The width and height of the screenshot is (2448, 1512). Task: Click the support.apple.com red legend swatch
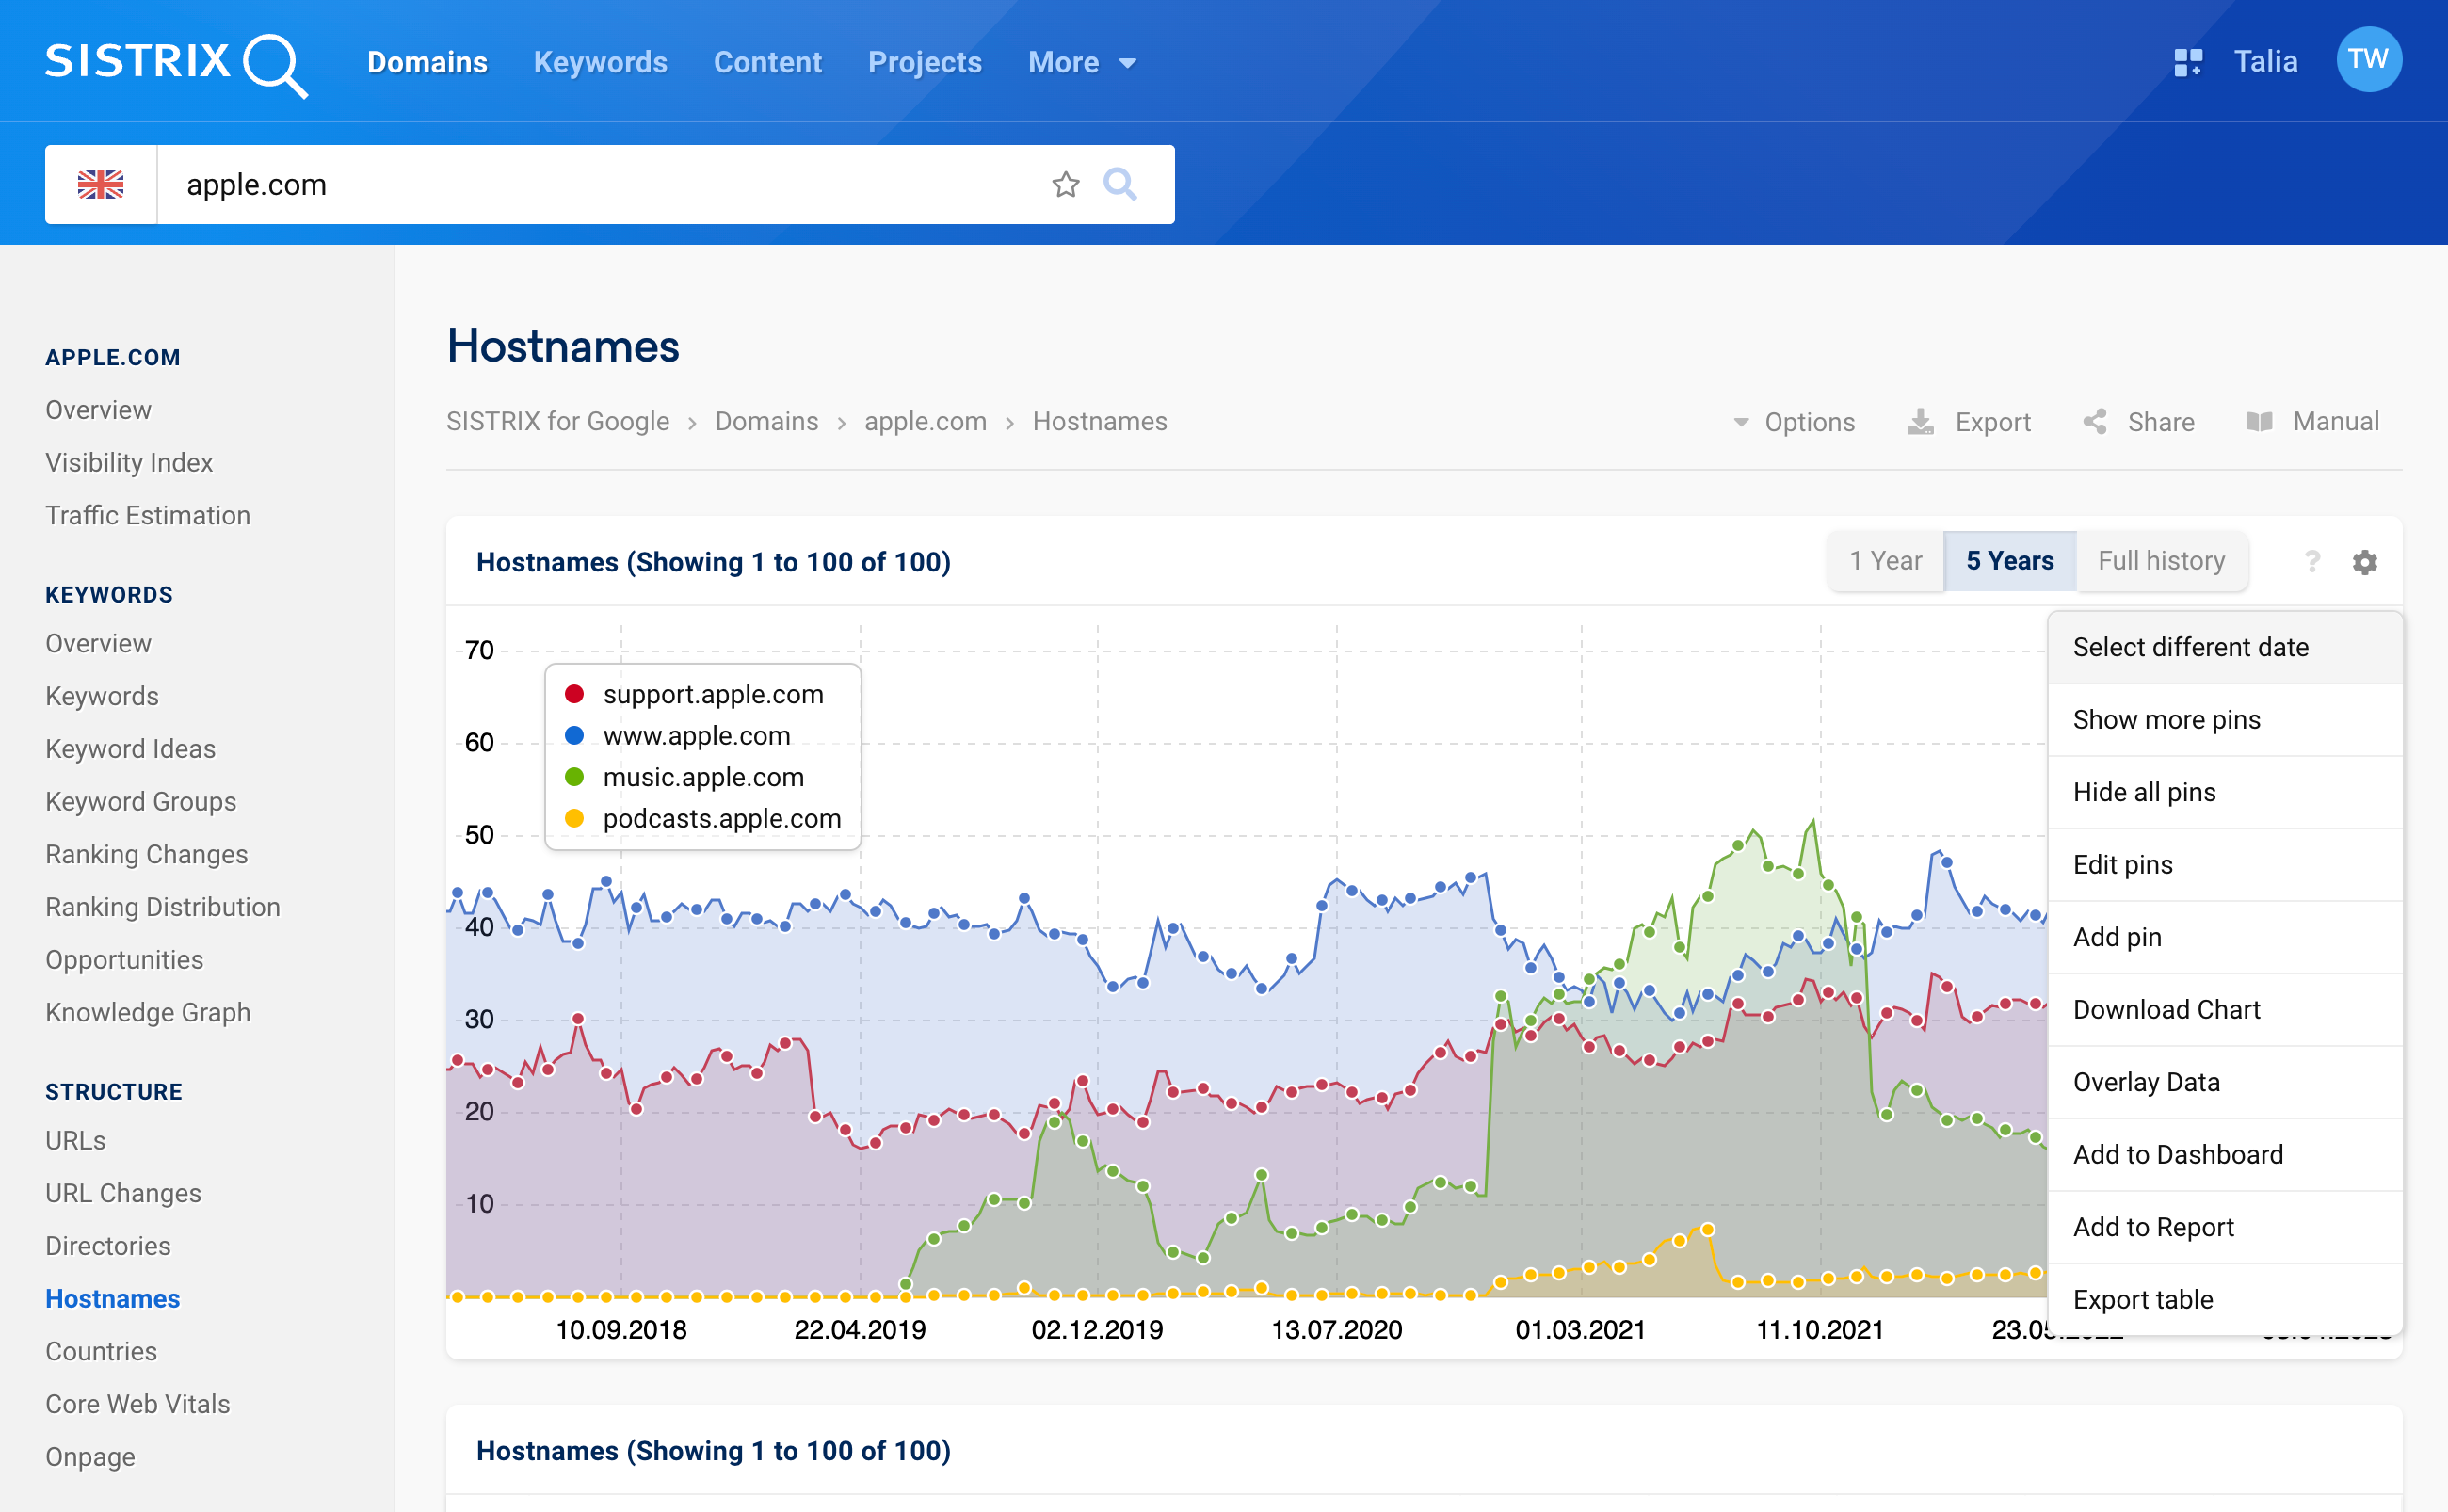(574, 694)
